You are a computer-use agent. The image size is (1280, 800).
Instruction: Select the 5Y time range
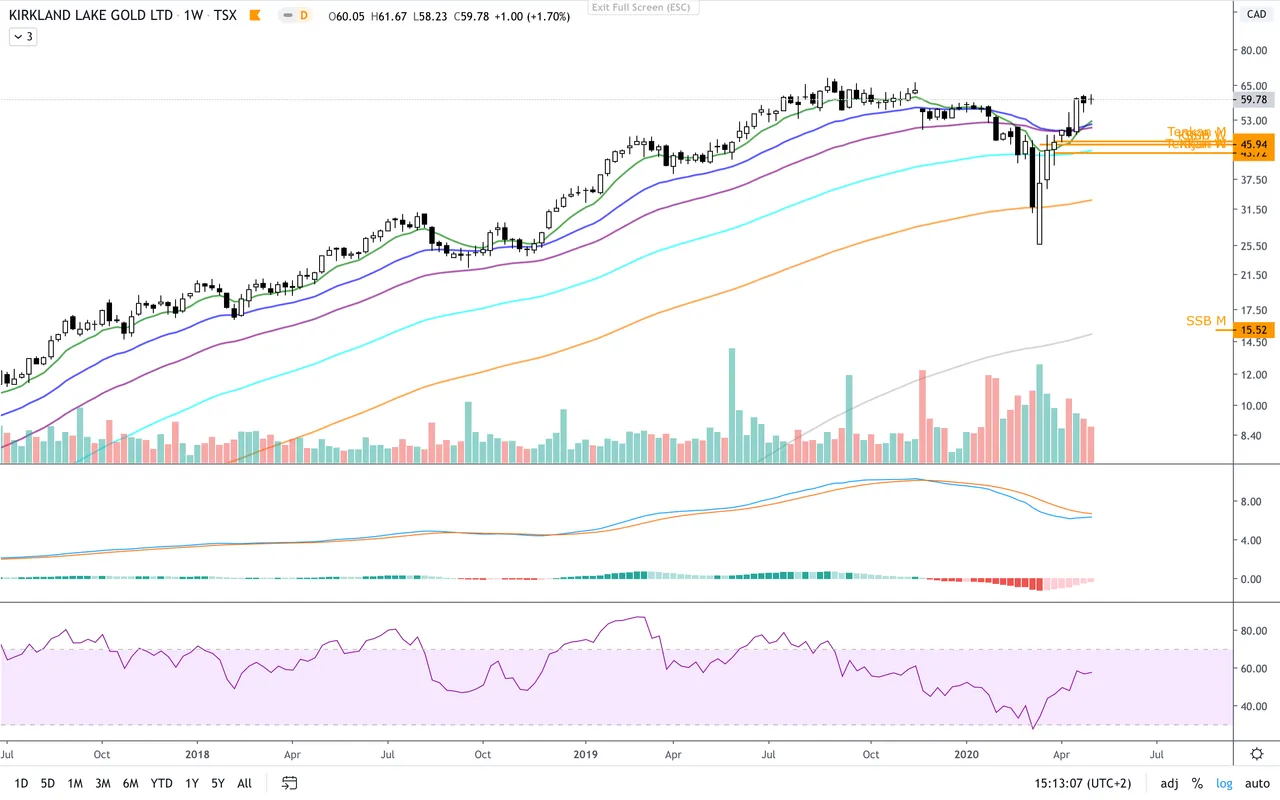click(x=218, y=783)
